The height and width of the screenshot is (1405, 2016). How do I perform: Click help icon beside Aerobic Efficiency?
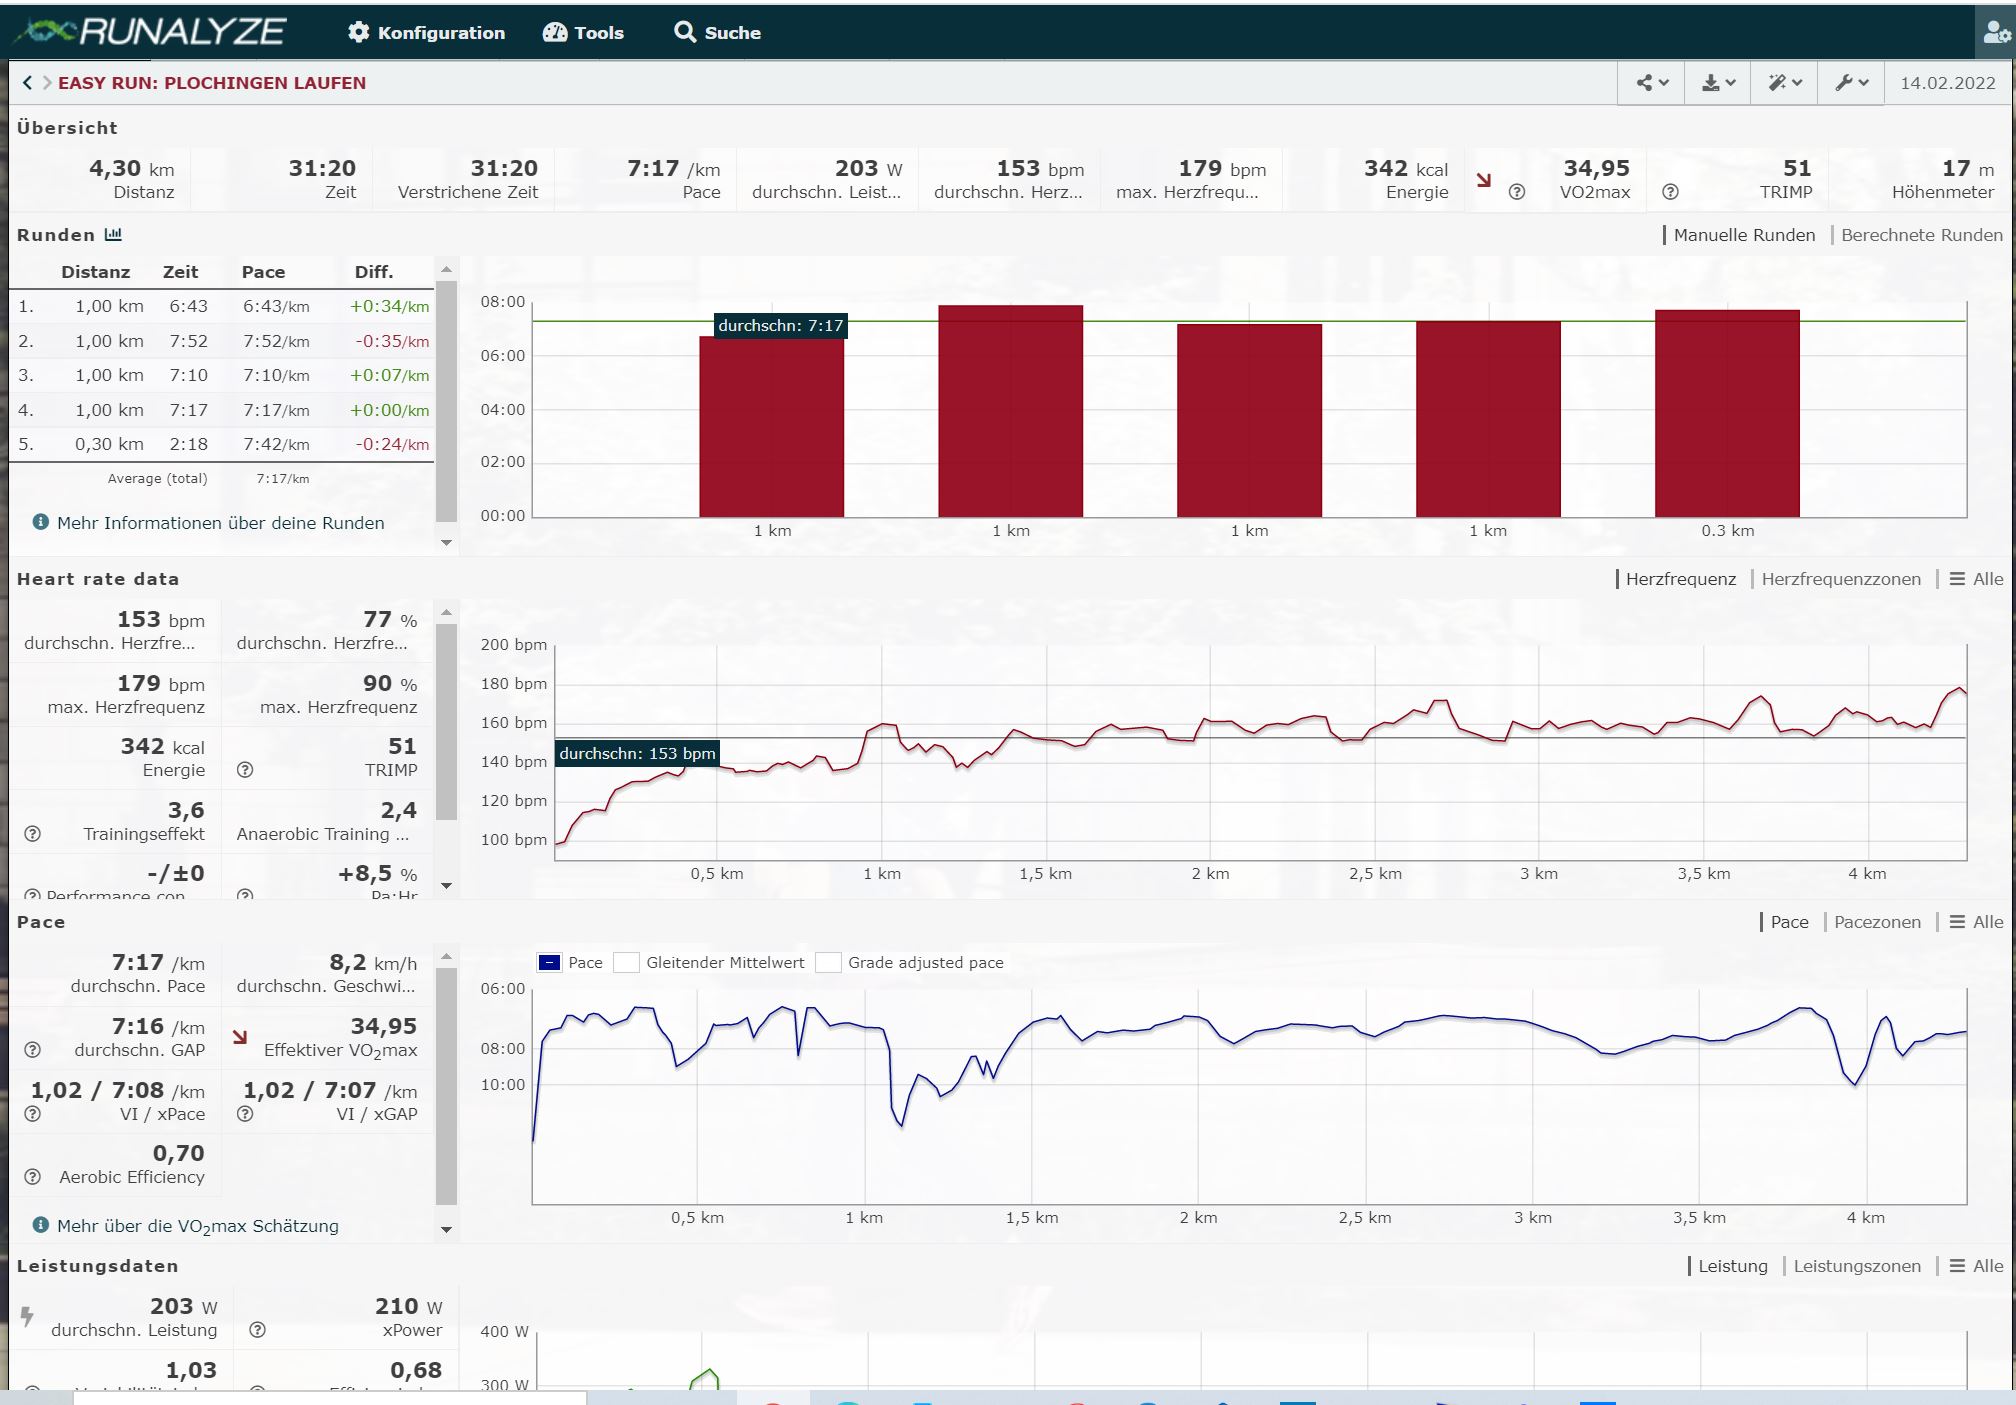click(x=32, y=1177)
